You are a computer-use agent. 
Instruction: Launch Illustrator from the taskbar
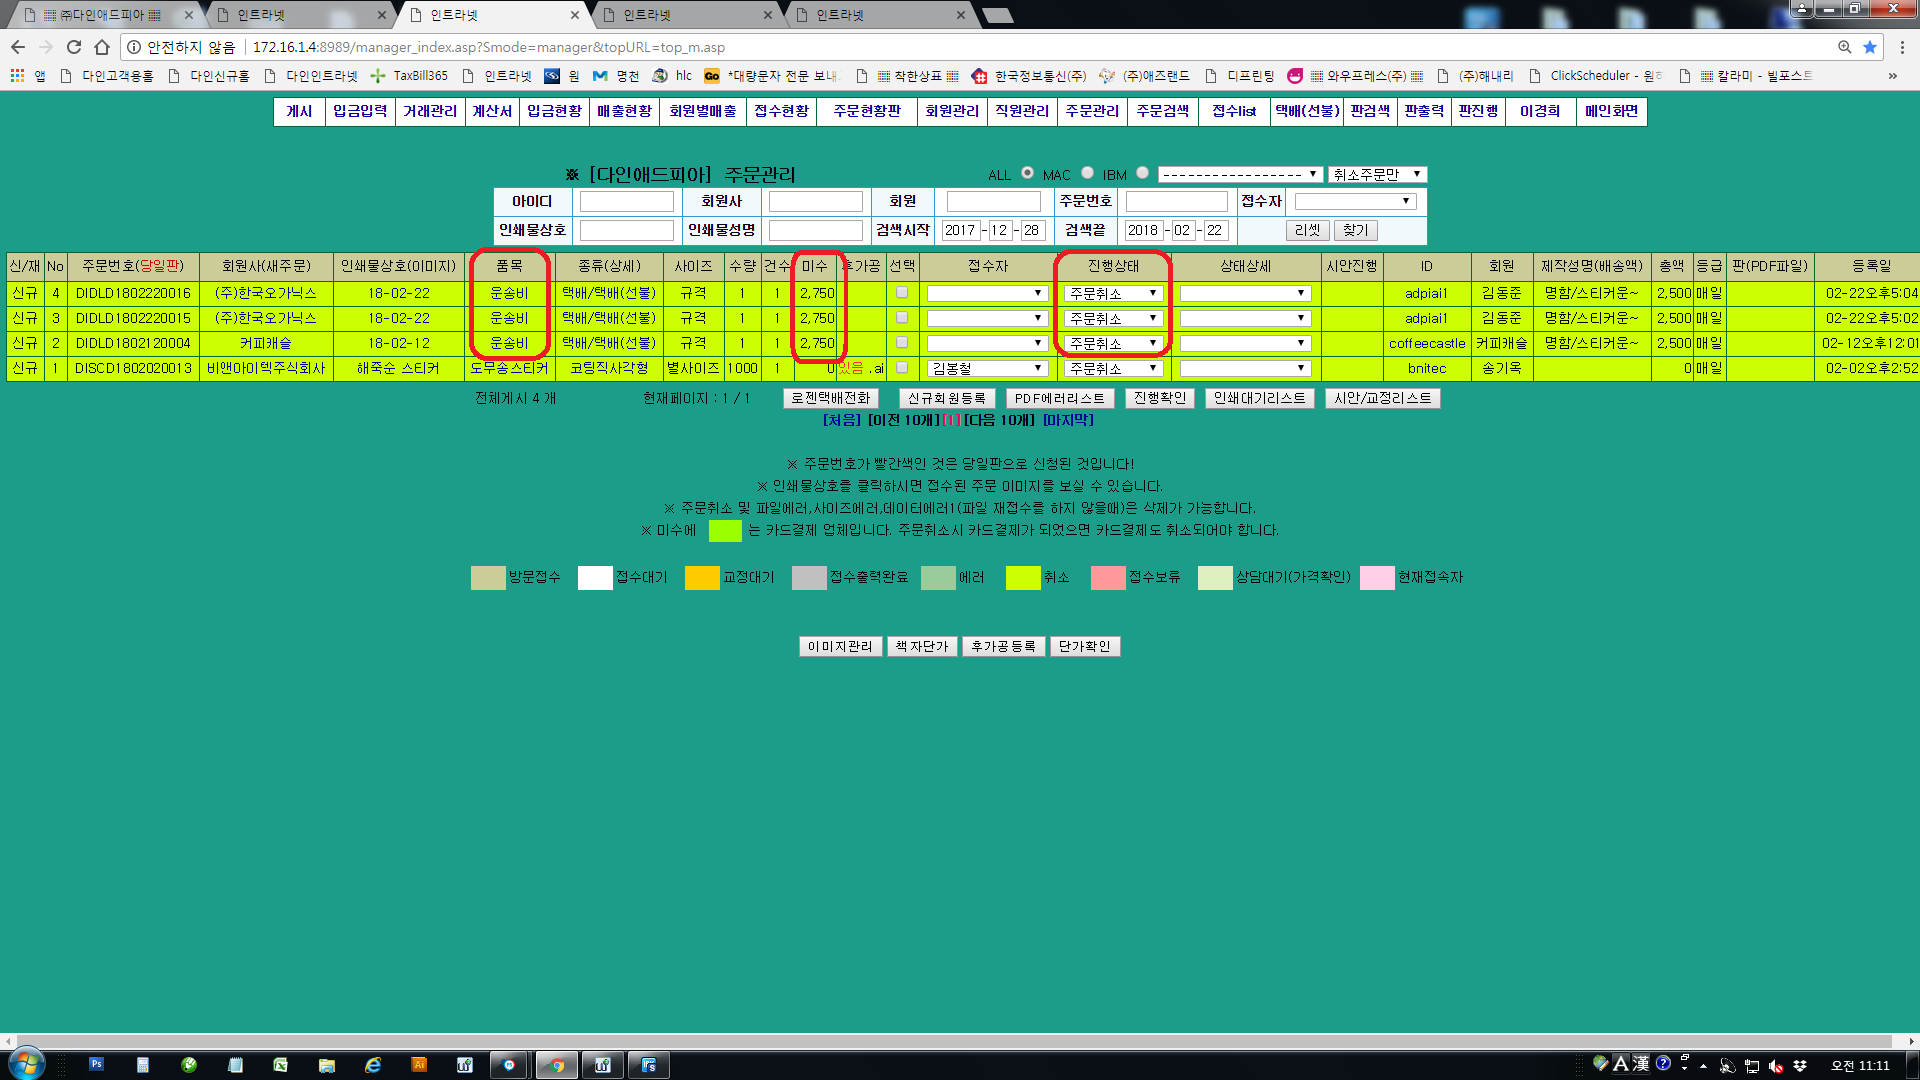click(x=419, y=1065)
